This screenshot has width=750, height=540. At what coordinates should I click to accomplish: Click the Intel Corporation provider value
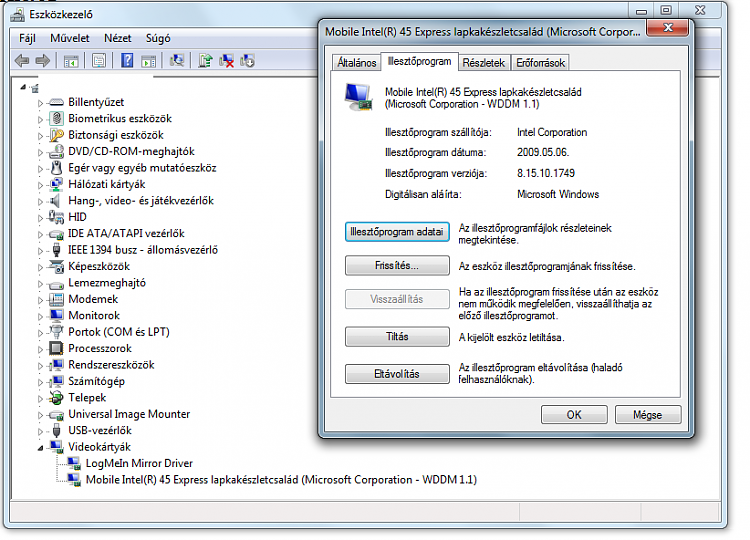click(x=552, y=132)
